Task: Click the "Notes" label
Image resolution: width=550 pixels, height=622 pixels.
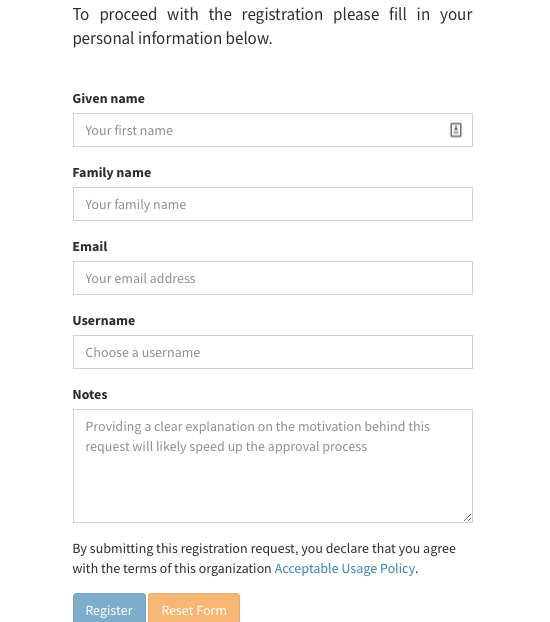Action: (90, 394)
